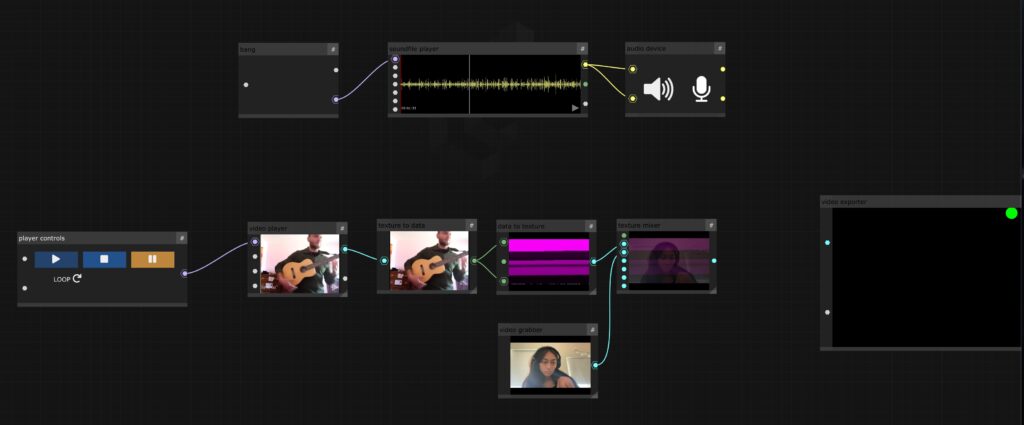Click the data to texture's middle green inlet pin
This screenshot has height=425, width=1024.
tap(504, 262)
